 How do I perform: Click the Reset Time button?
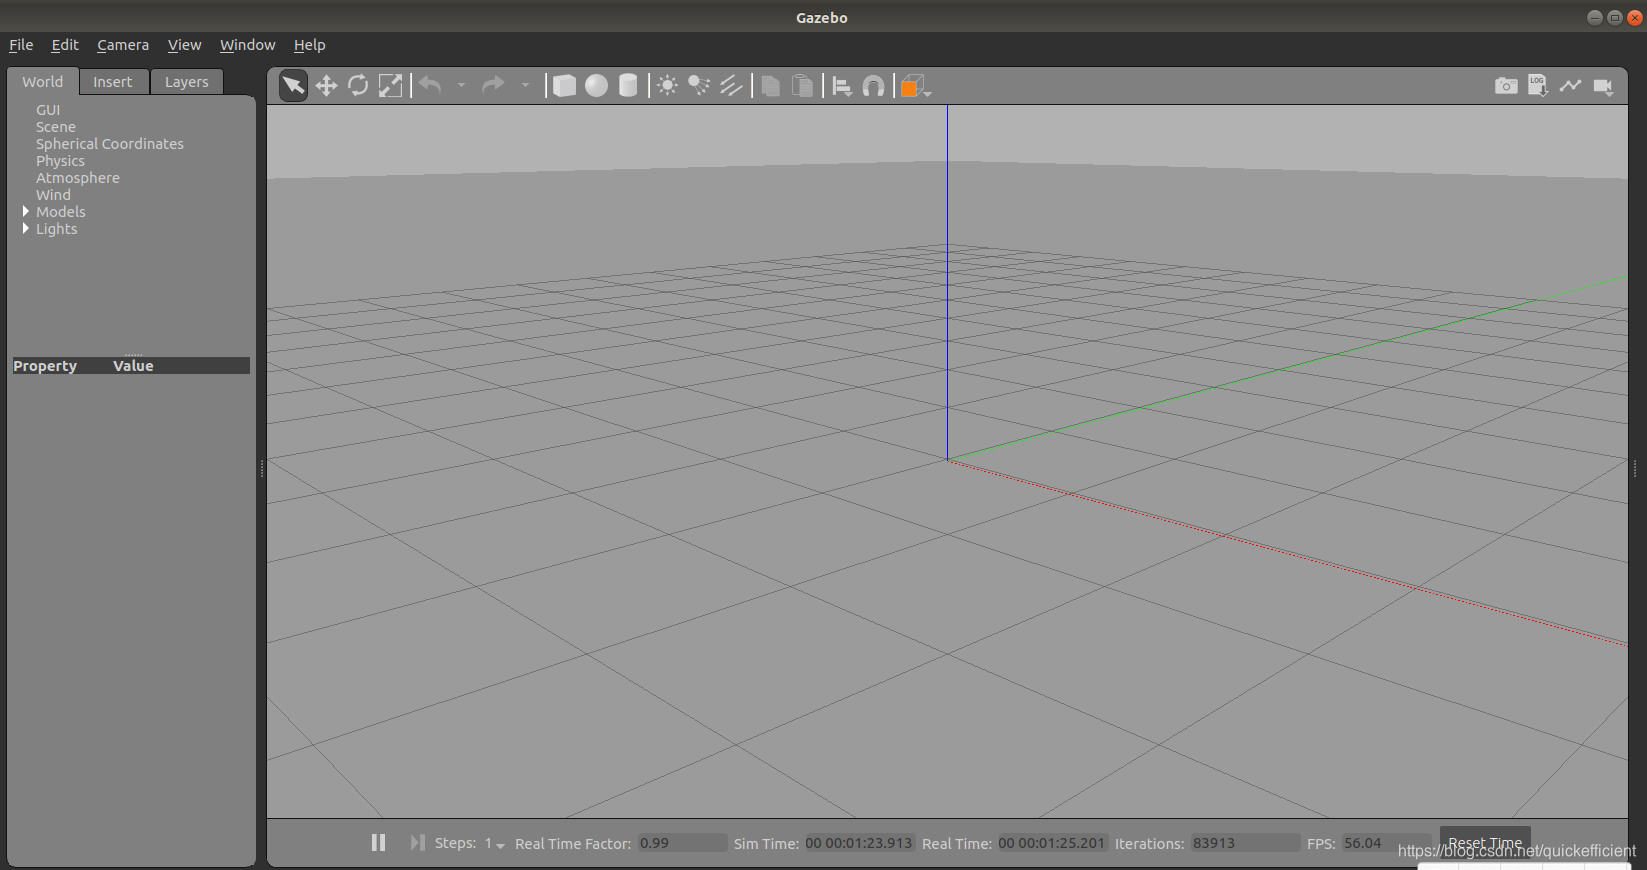coord(1485,843)
